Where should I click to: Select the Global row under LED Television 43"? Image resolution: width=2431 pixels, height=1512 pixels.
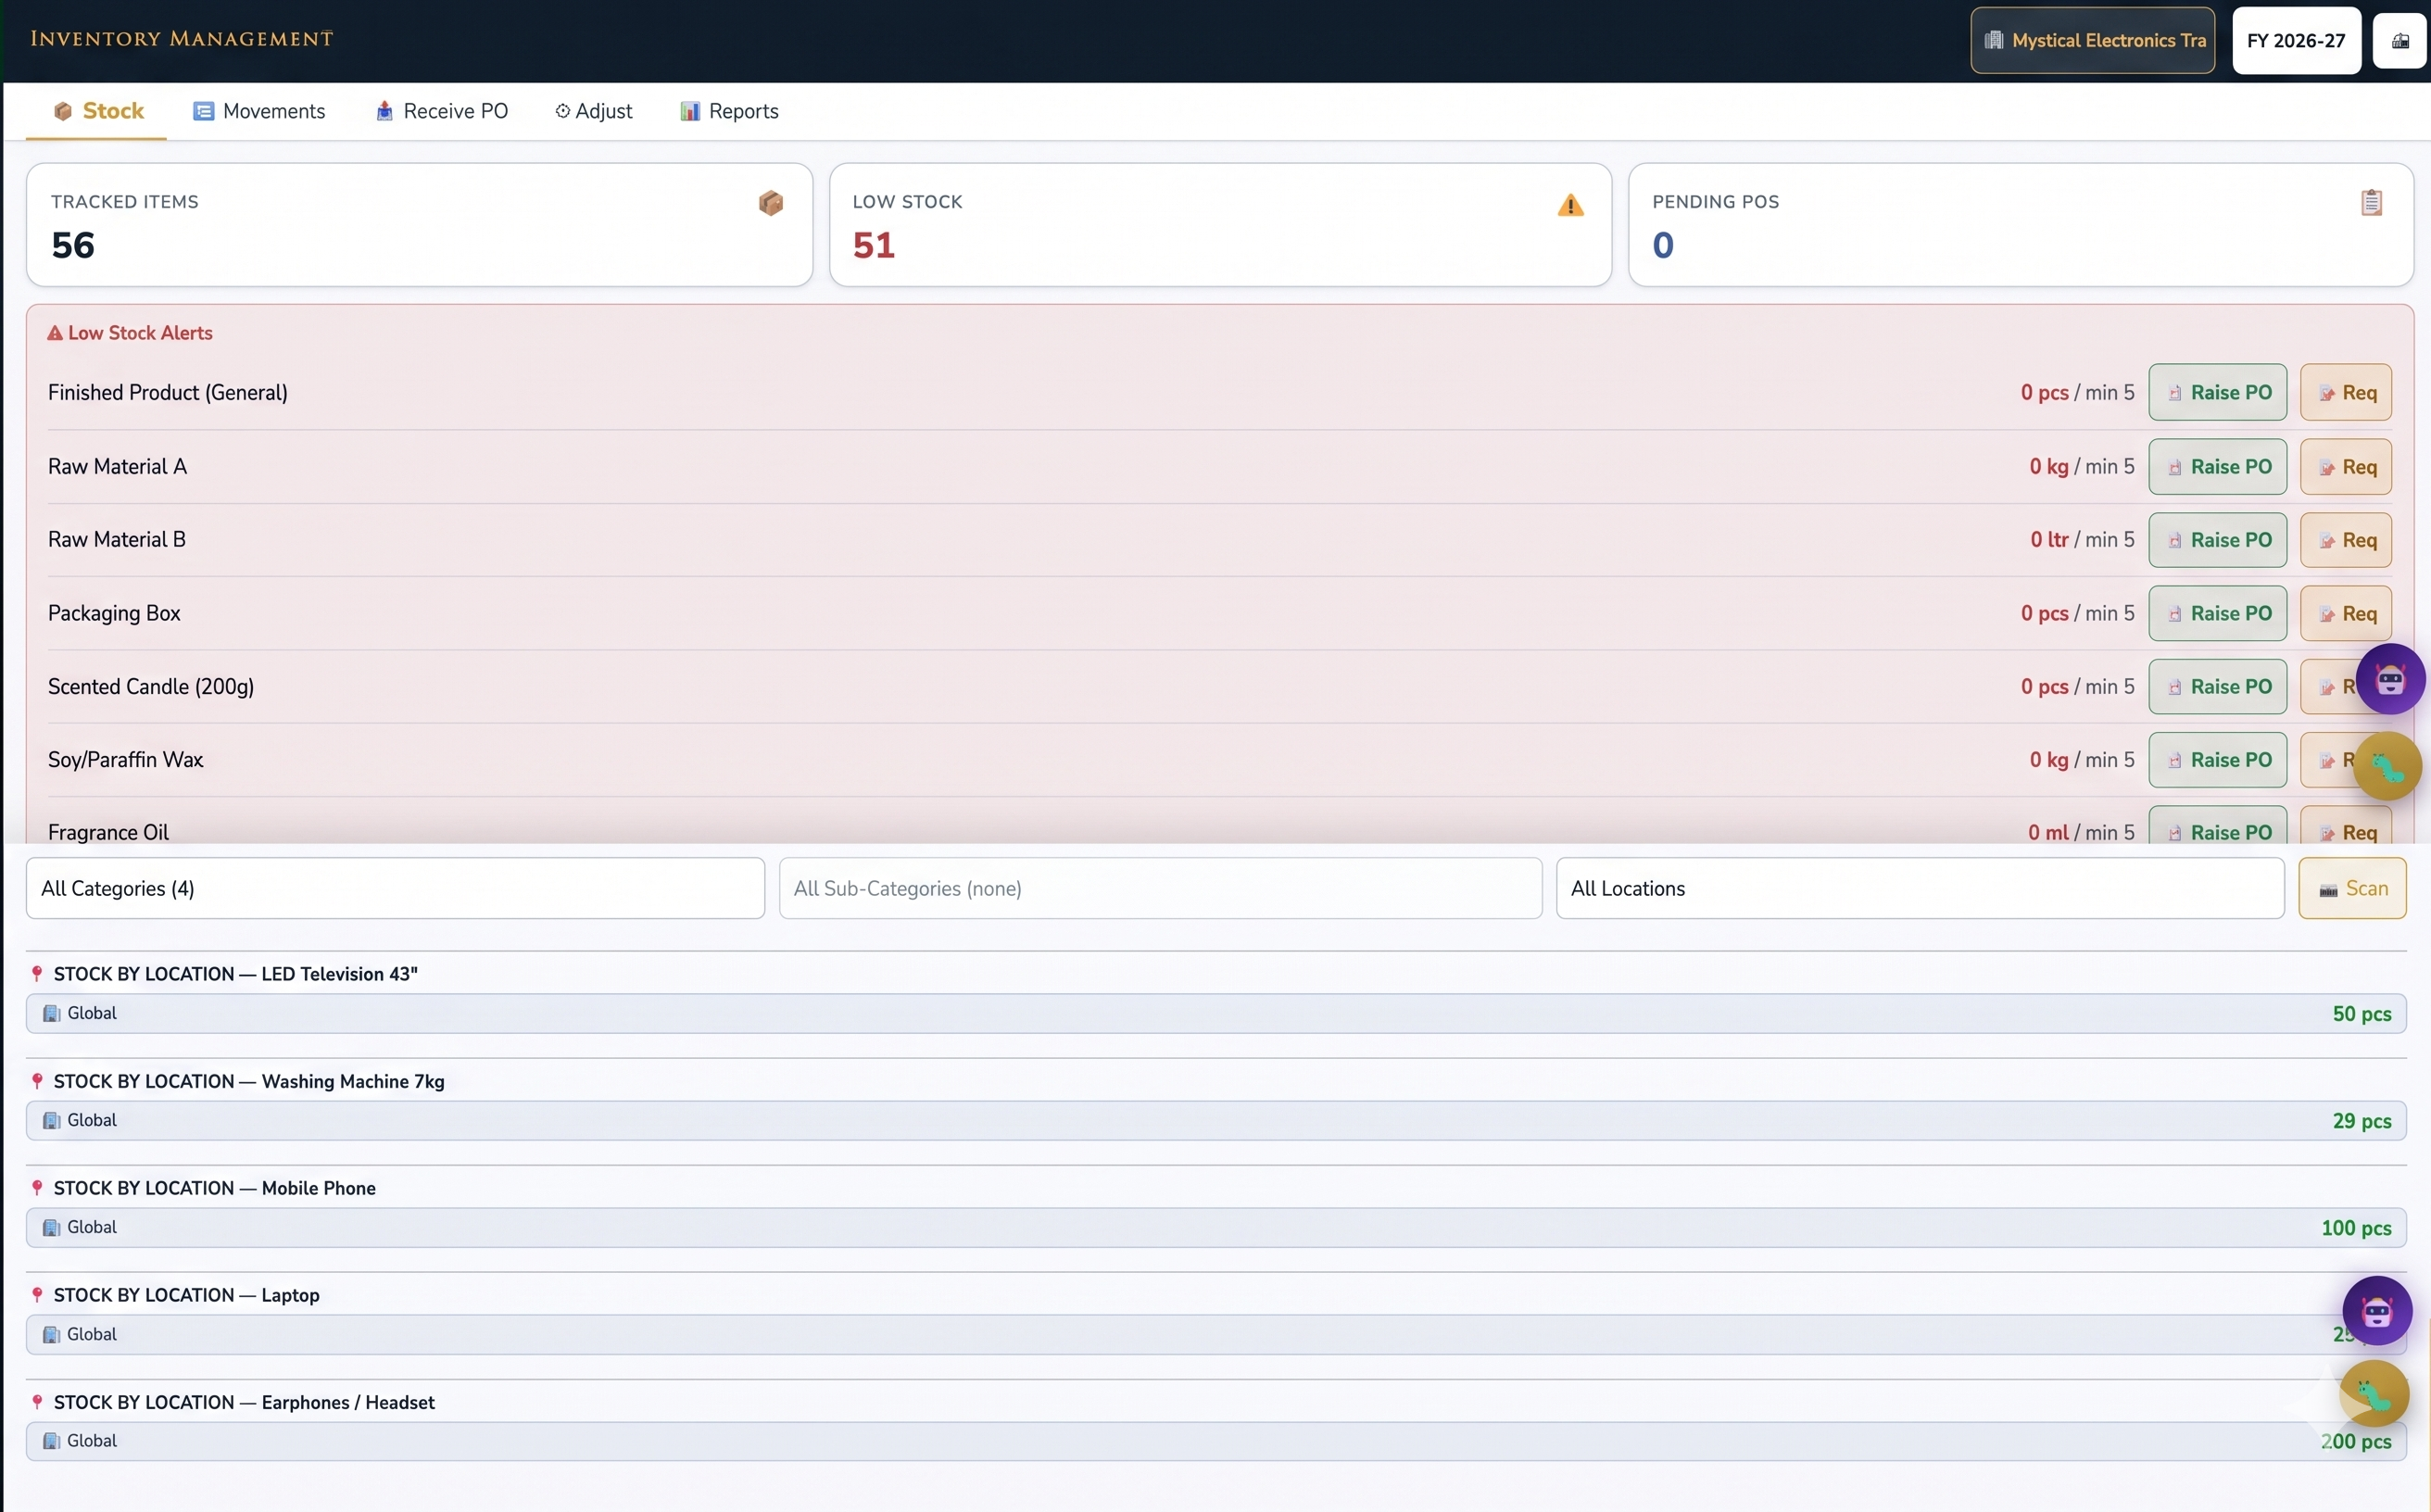pos(1216,1013)
